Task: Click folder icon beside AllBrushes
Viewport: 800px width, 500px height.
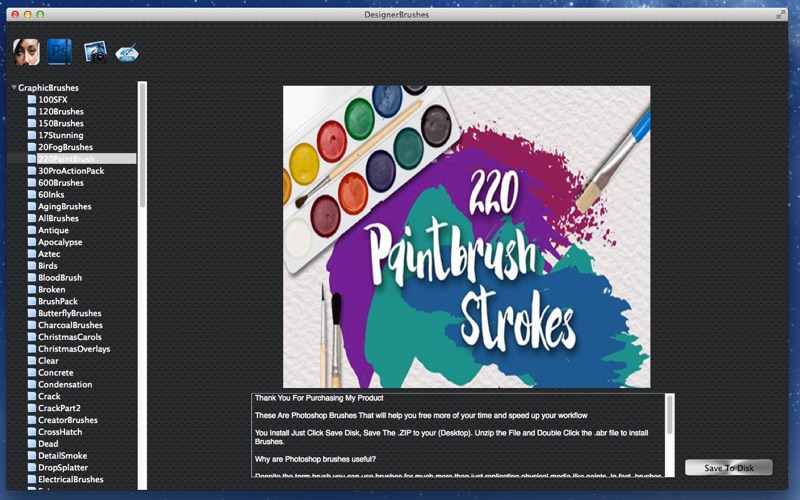Action: [x=32, y=218]
